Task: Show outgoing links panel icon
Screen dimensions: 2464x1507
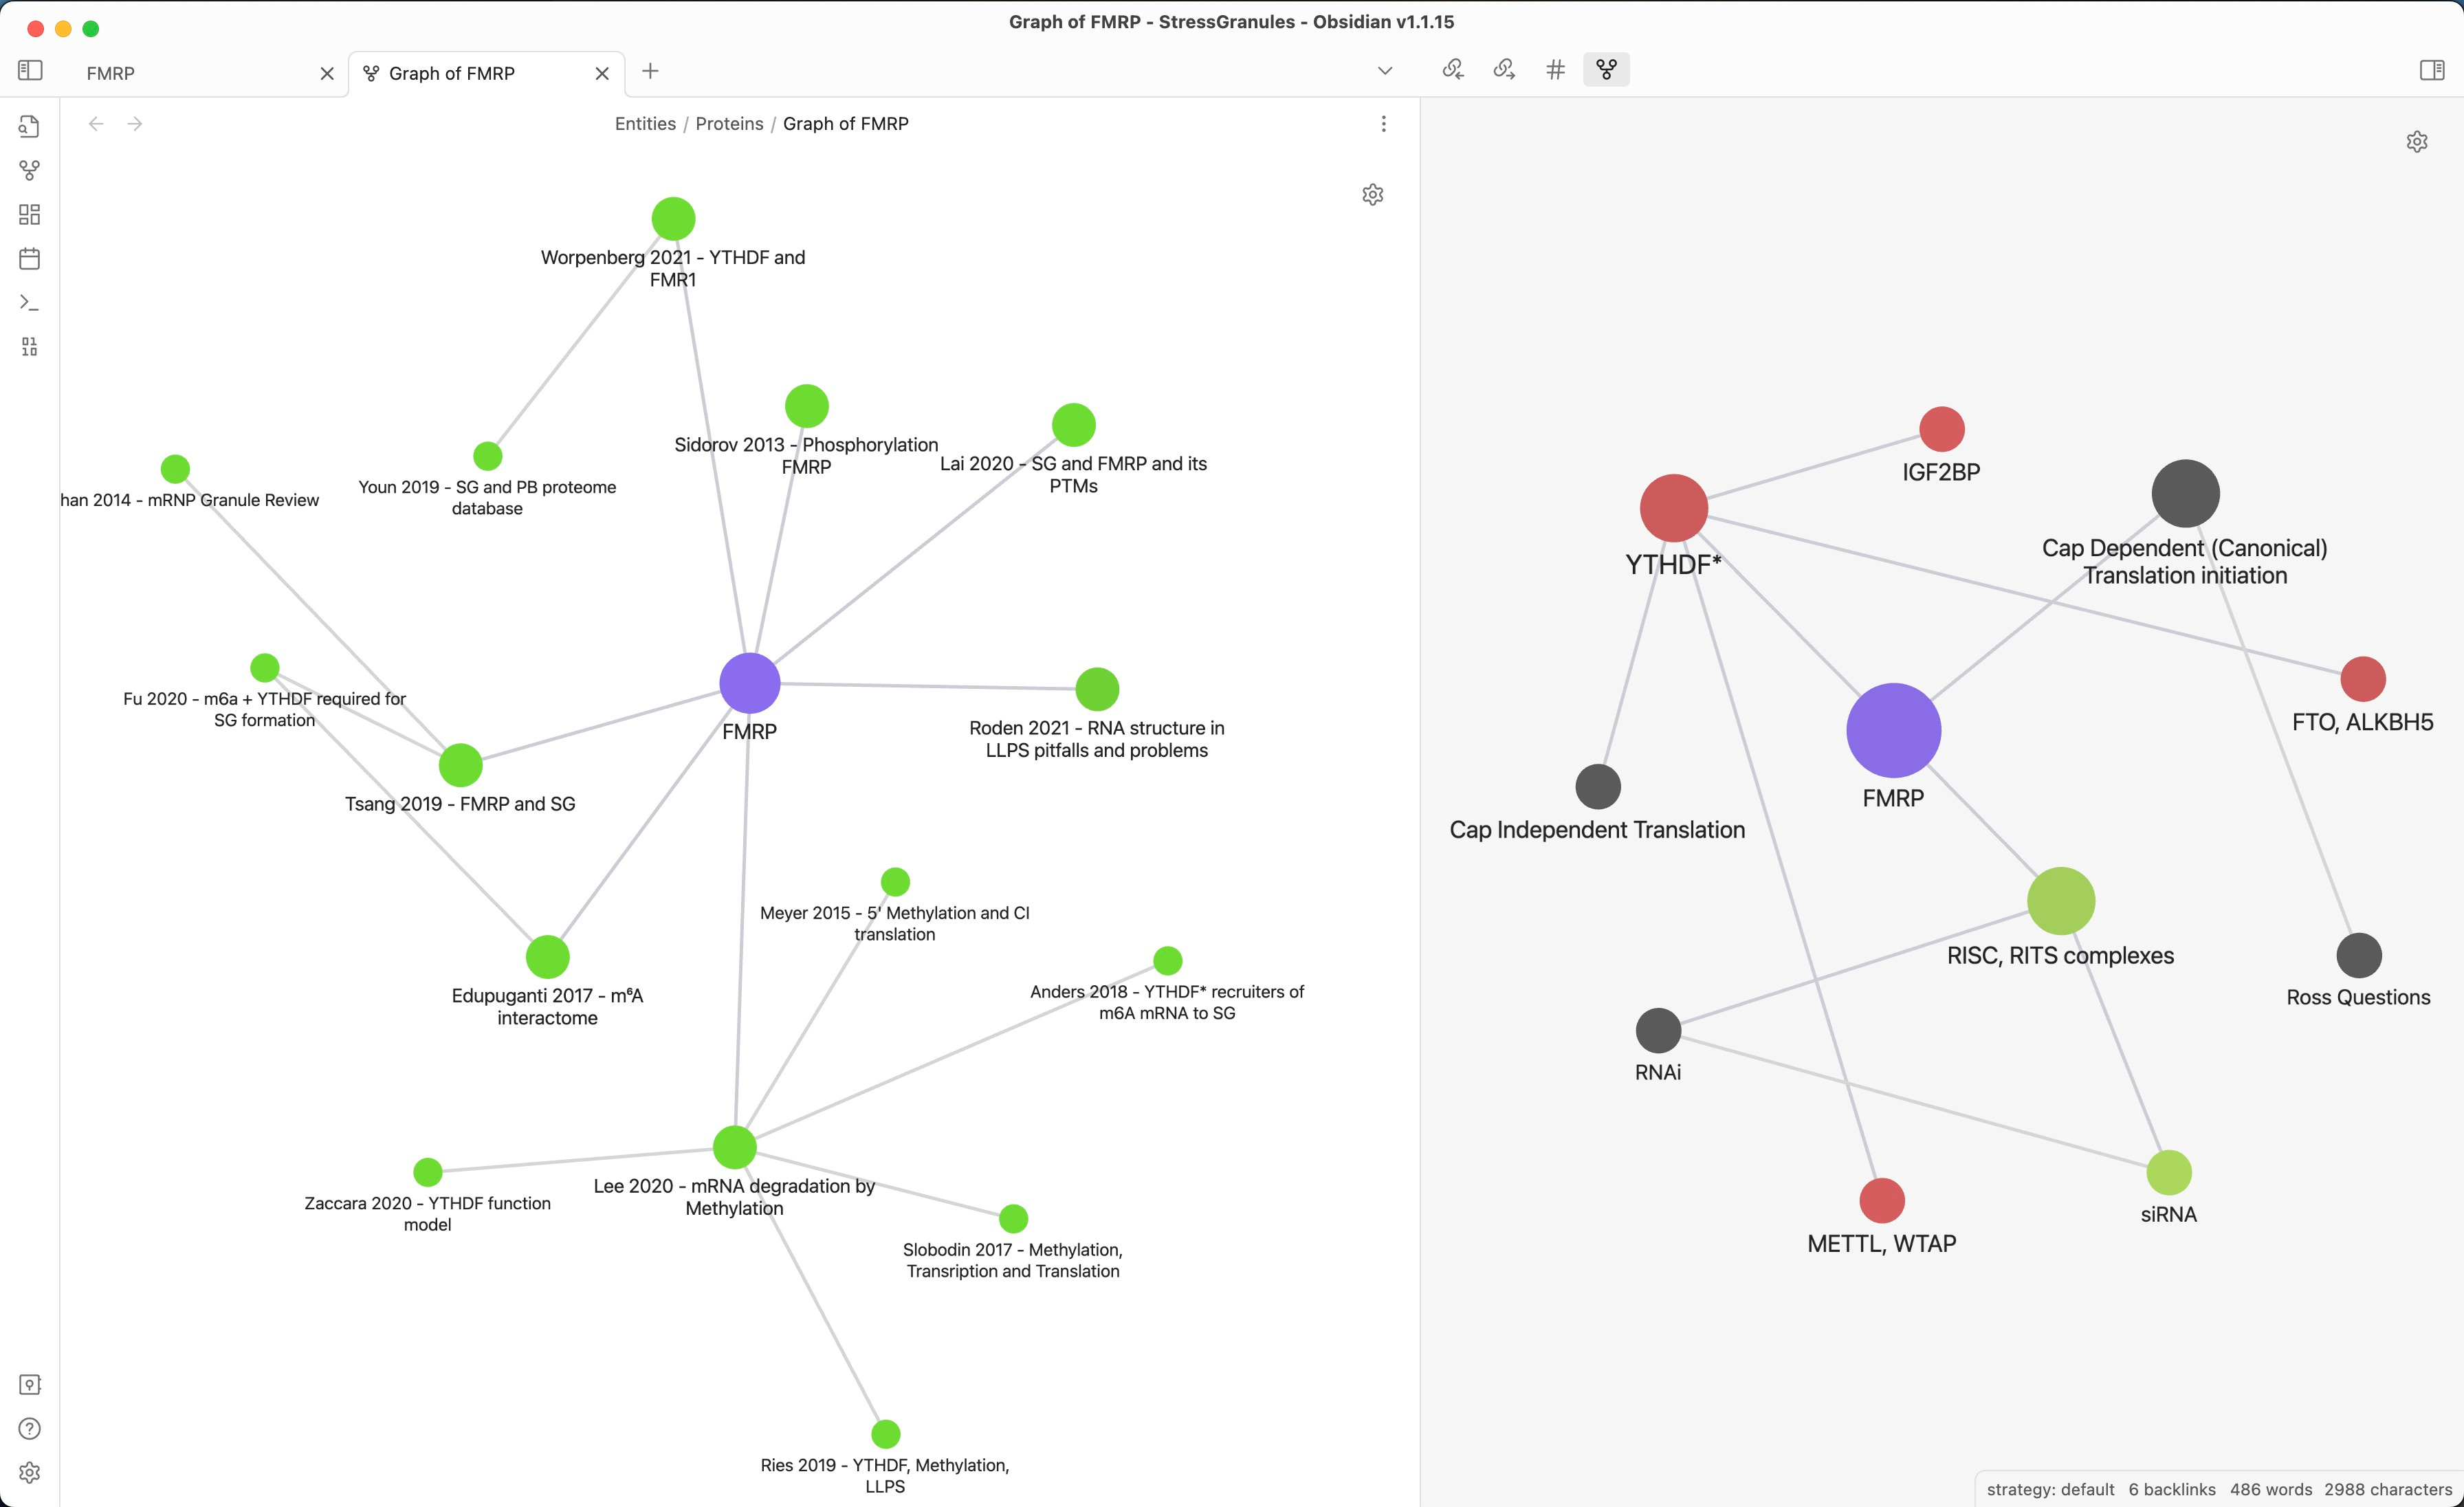Action: click(1504, 69)
